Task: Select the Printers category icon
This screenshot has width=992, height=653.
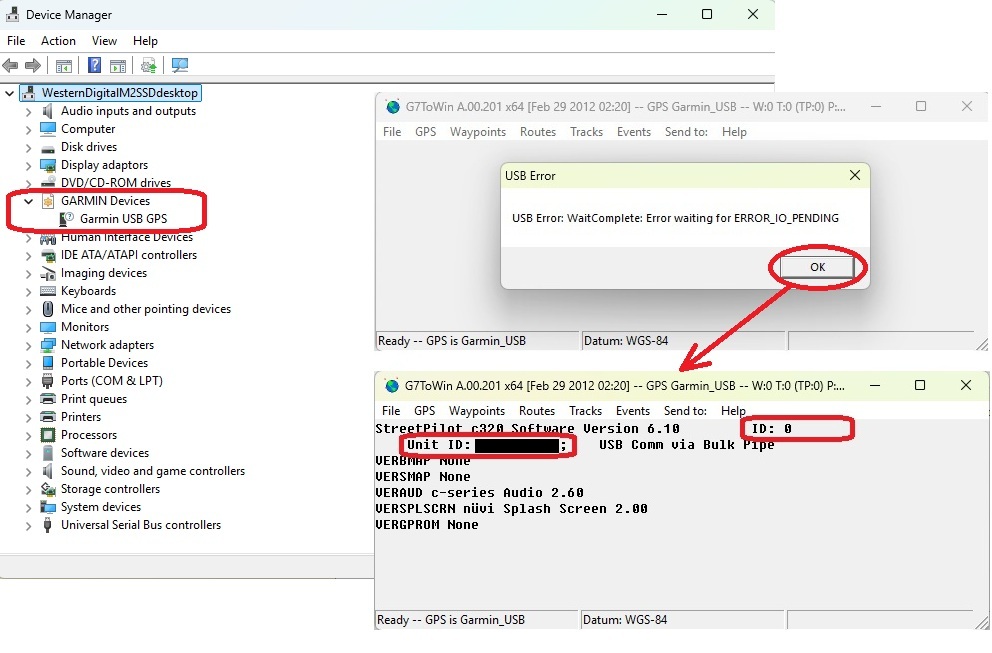Action: (48, 417)
